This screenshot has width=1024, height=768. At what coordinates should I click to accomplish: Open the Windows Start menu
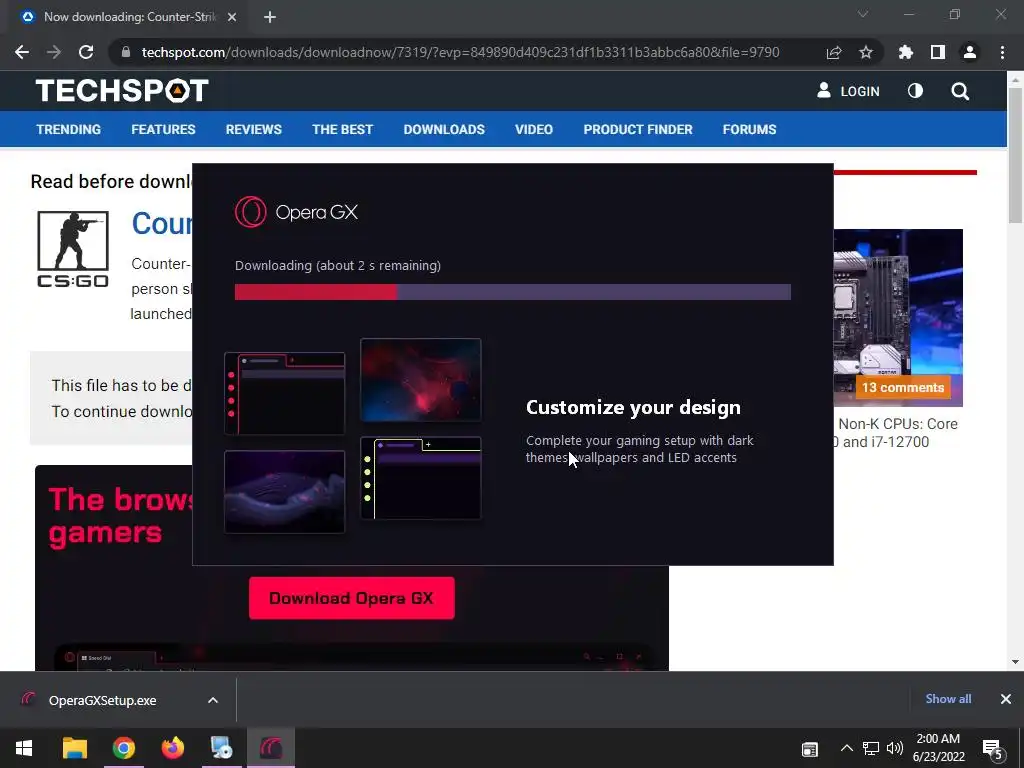click(x=24, y=748)
